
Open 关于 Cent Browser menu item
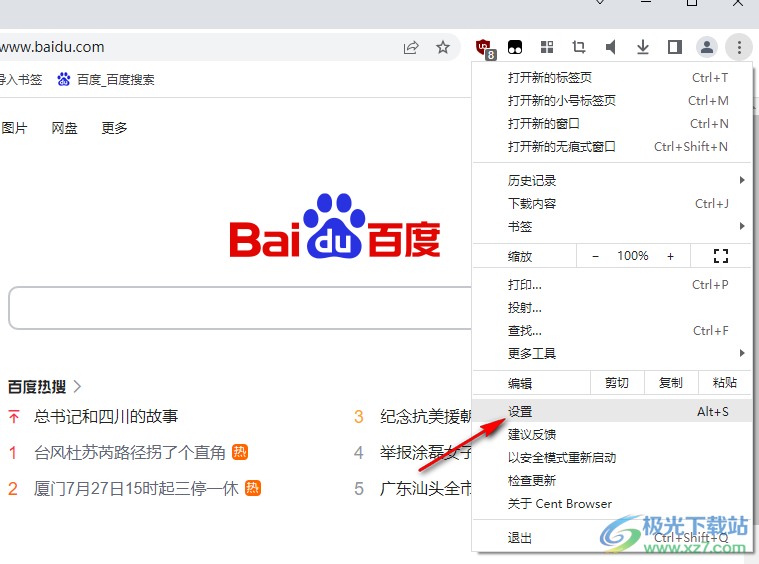tap(611, 503)
